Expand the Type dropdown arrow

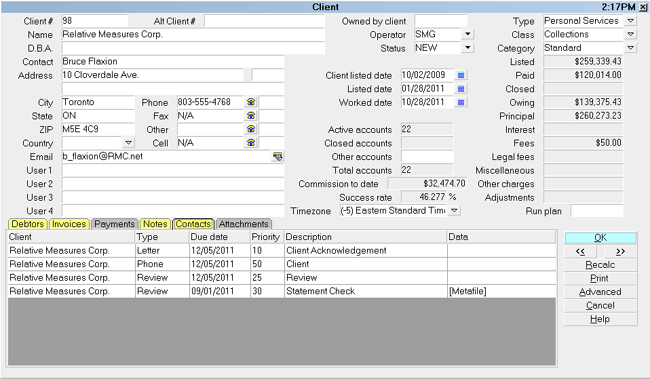point(631,21)
